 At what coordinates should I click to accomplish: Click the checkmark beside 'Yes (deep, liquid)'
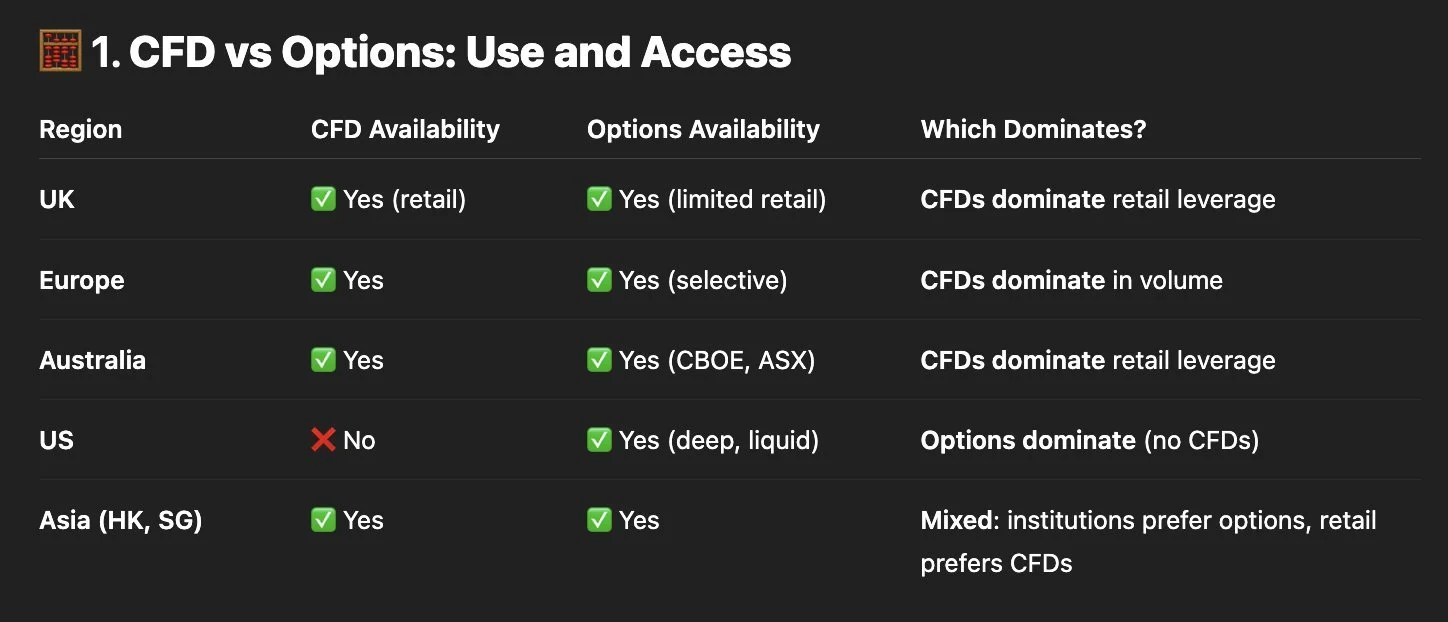599,440
